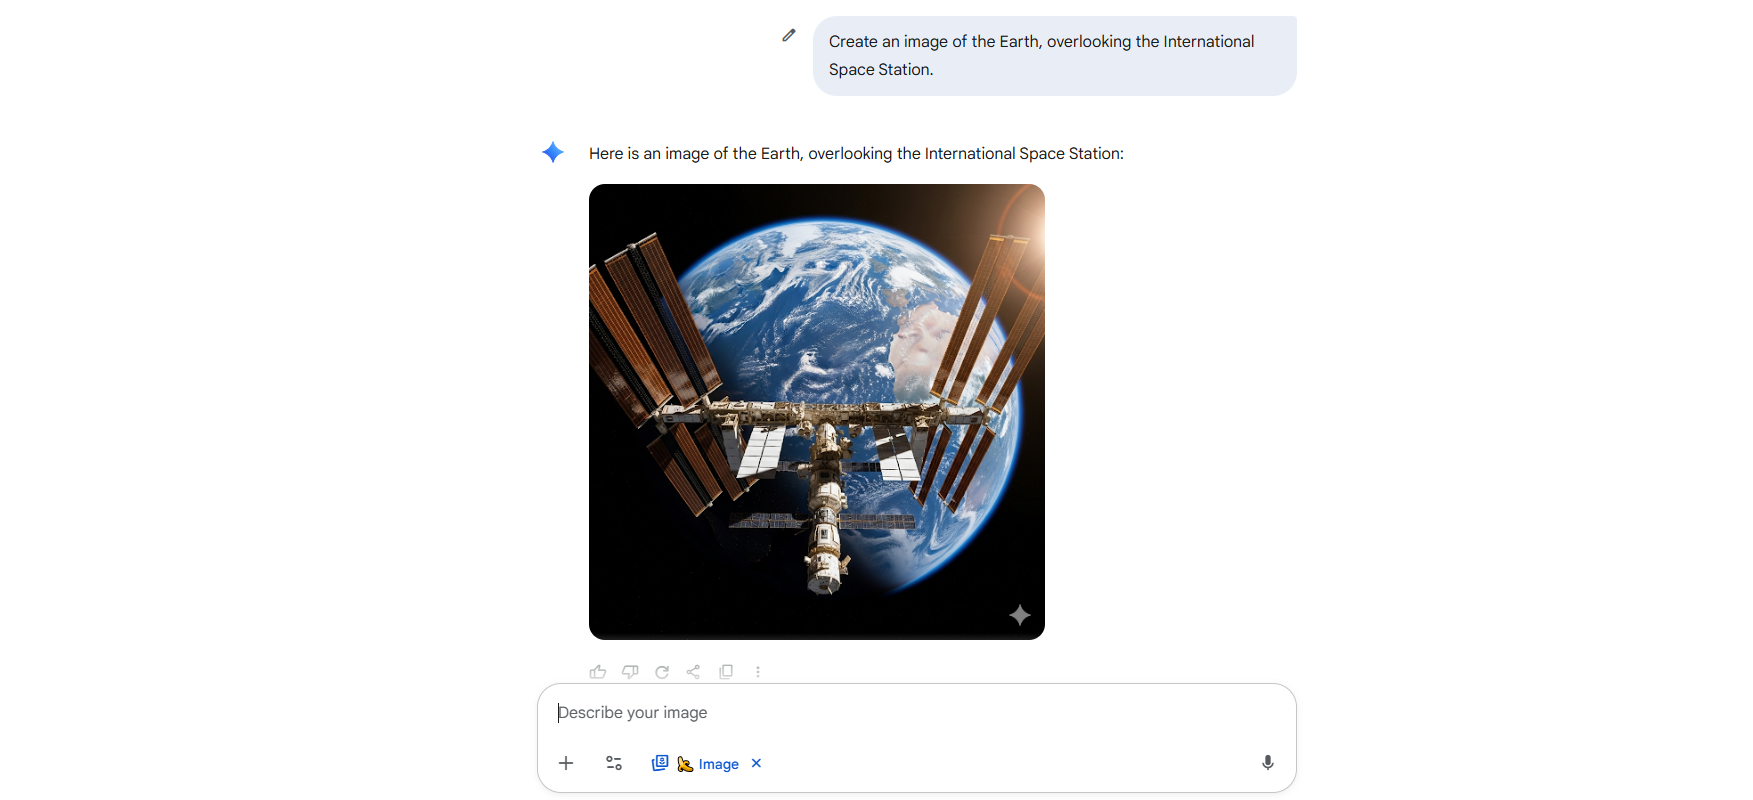Viewport: 1753px width, 800px height.
Task: Open the generated Earth and ISS image
Action: pos(817,412)
